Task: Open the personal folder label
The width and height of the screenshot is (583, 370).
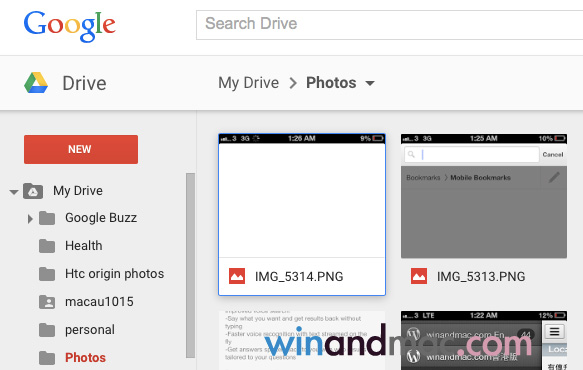Action: point(90,330)
